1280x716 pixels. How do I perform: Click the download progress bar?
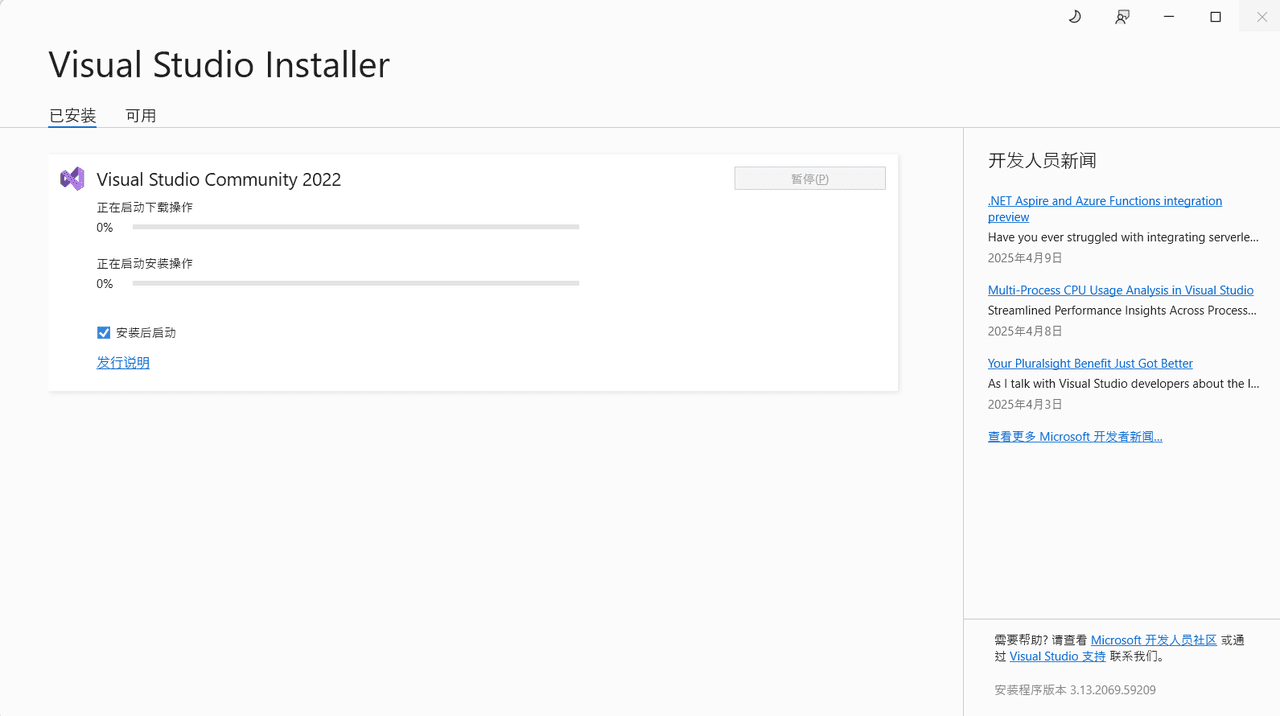click(x=356, y=227)
